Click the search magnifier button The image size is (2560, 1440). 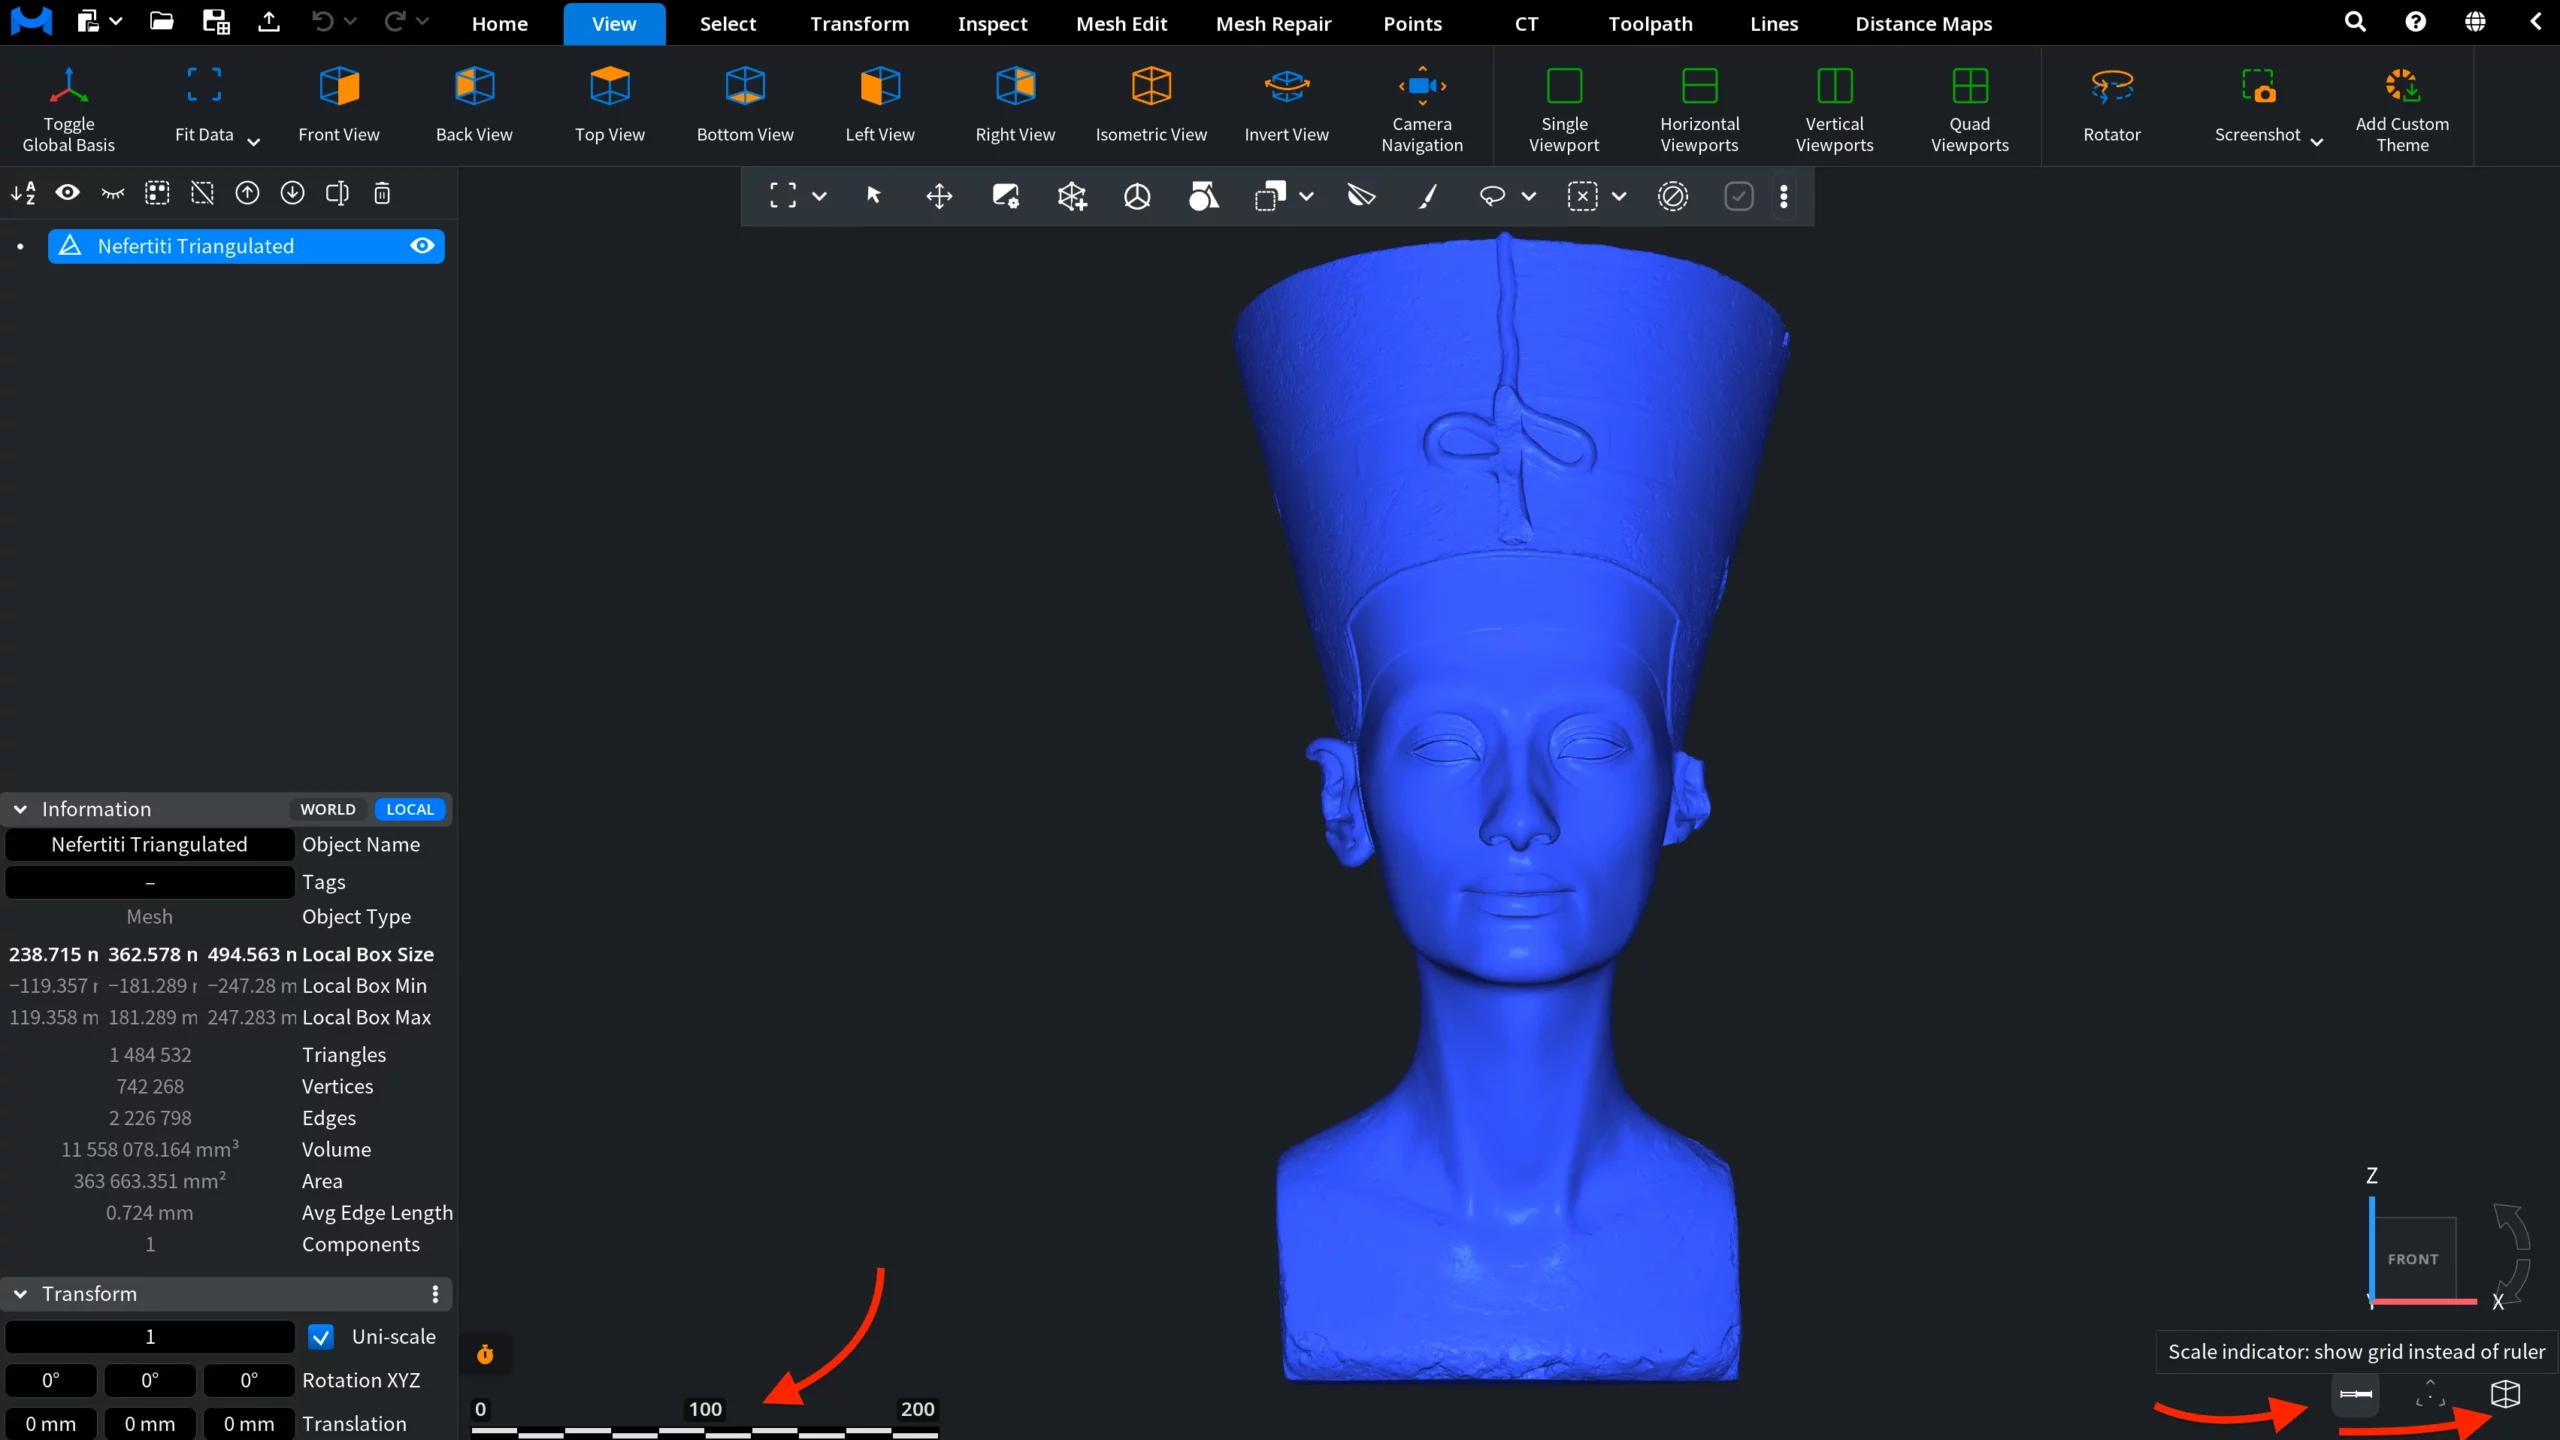point(2355,22)
